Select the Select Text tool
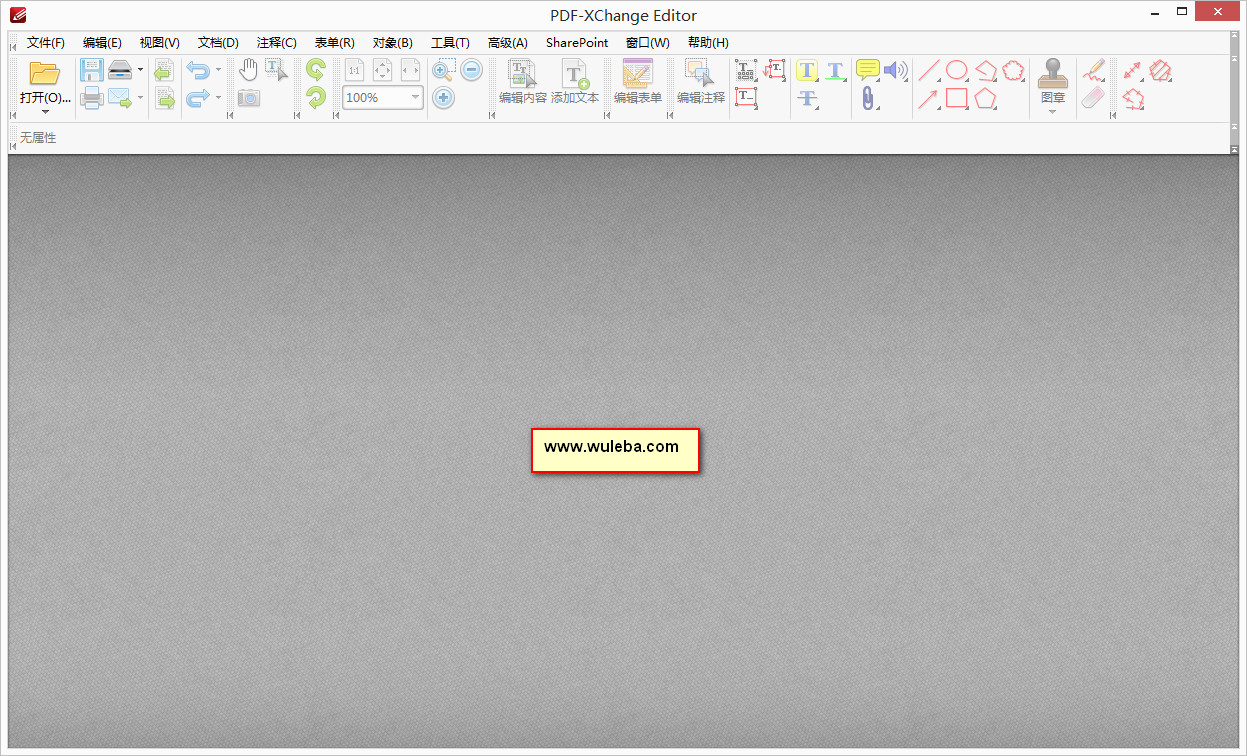1247x756 pixels. point(276,70)
